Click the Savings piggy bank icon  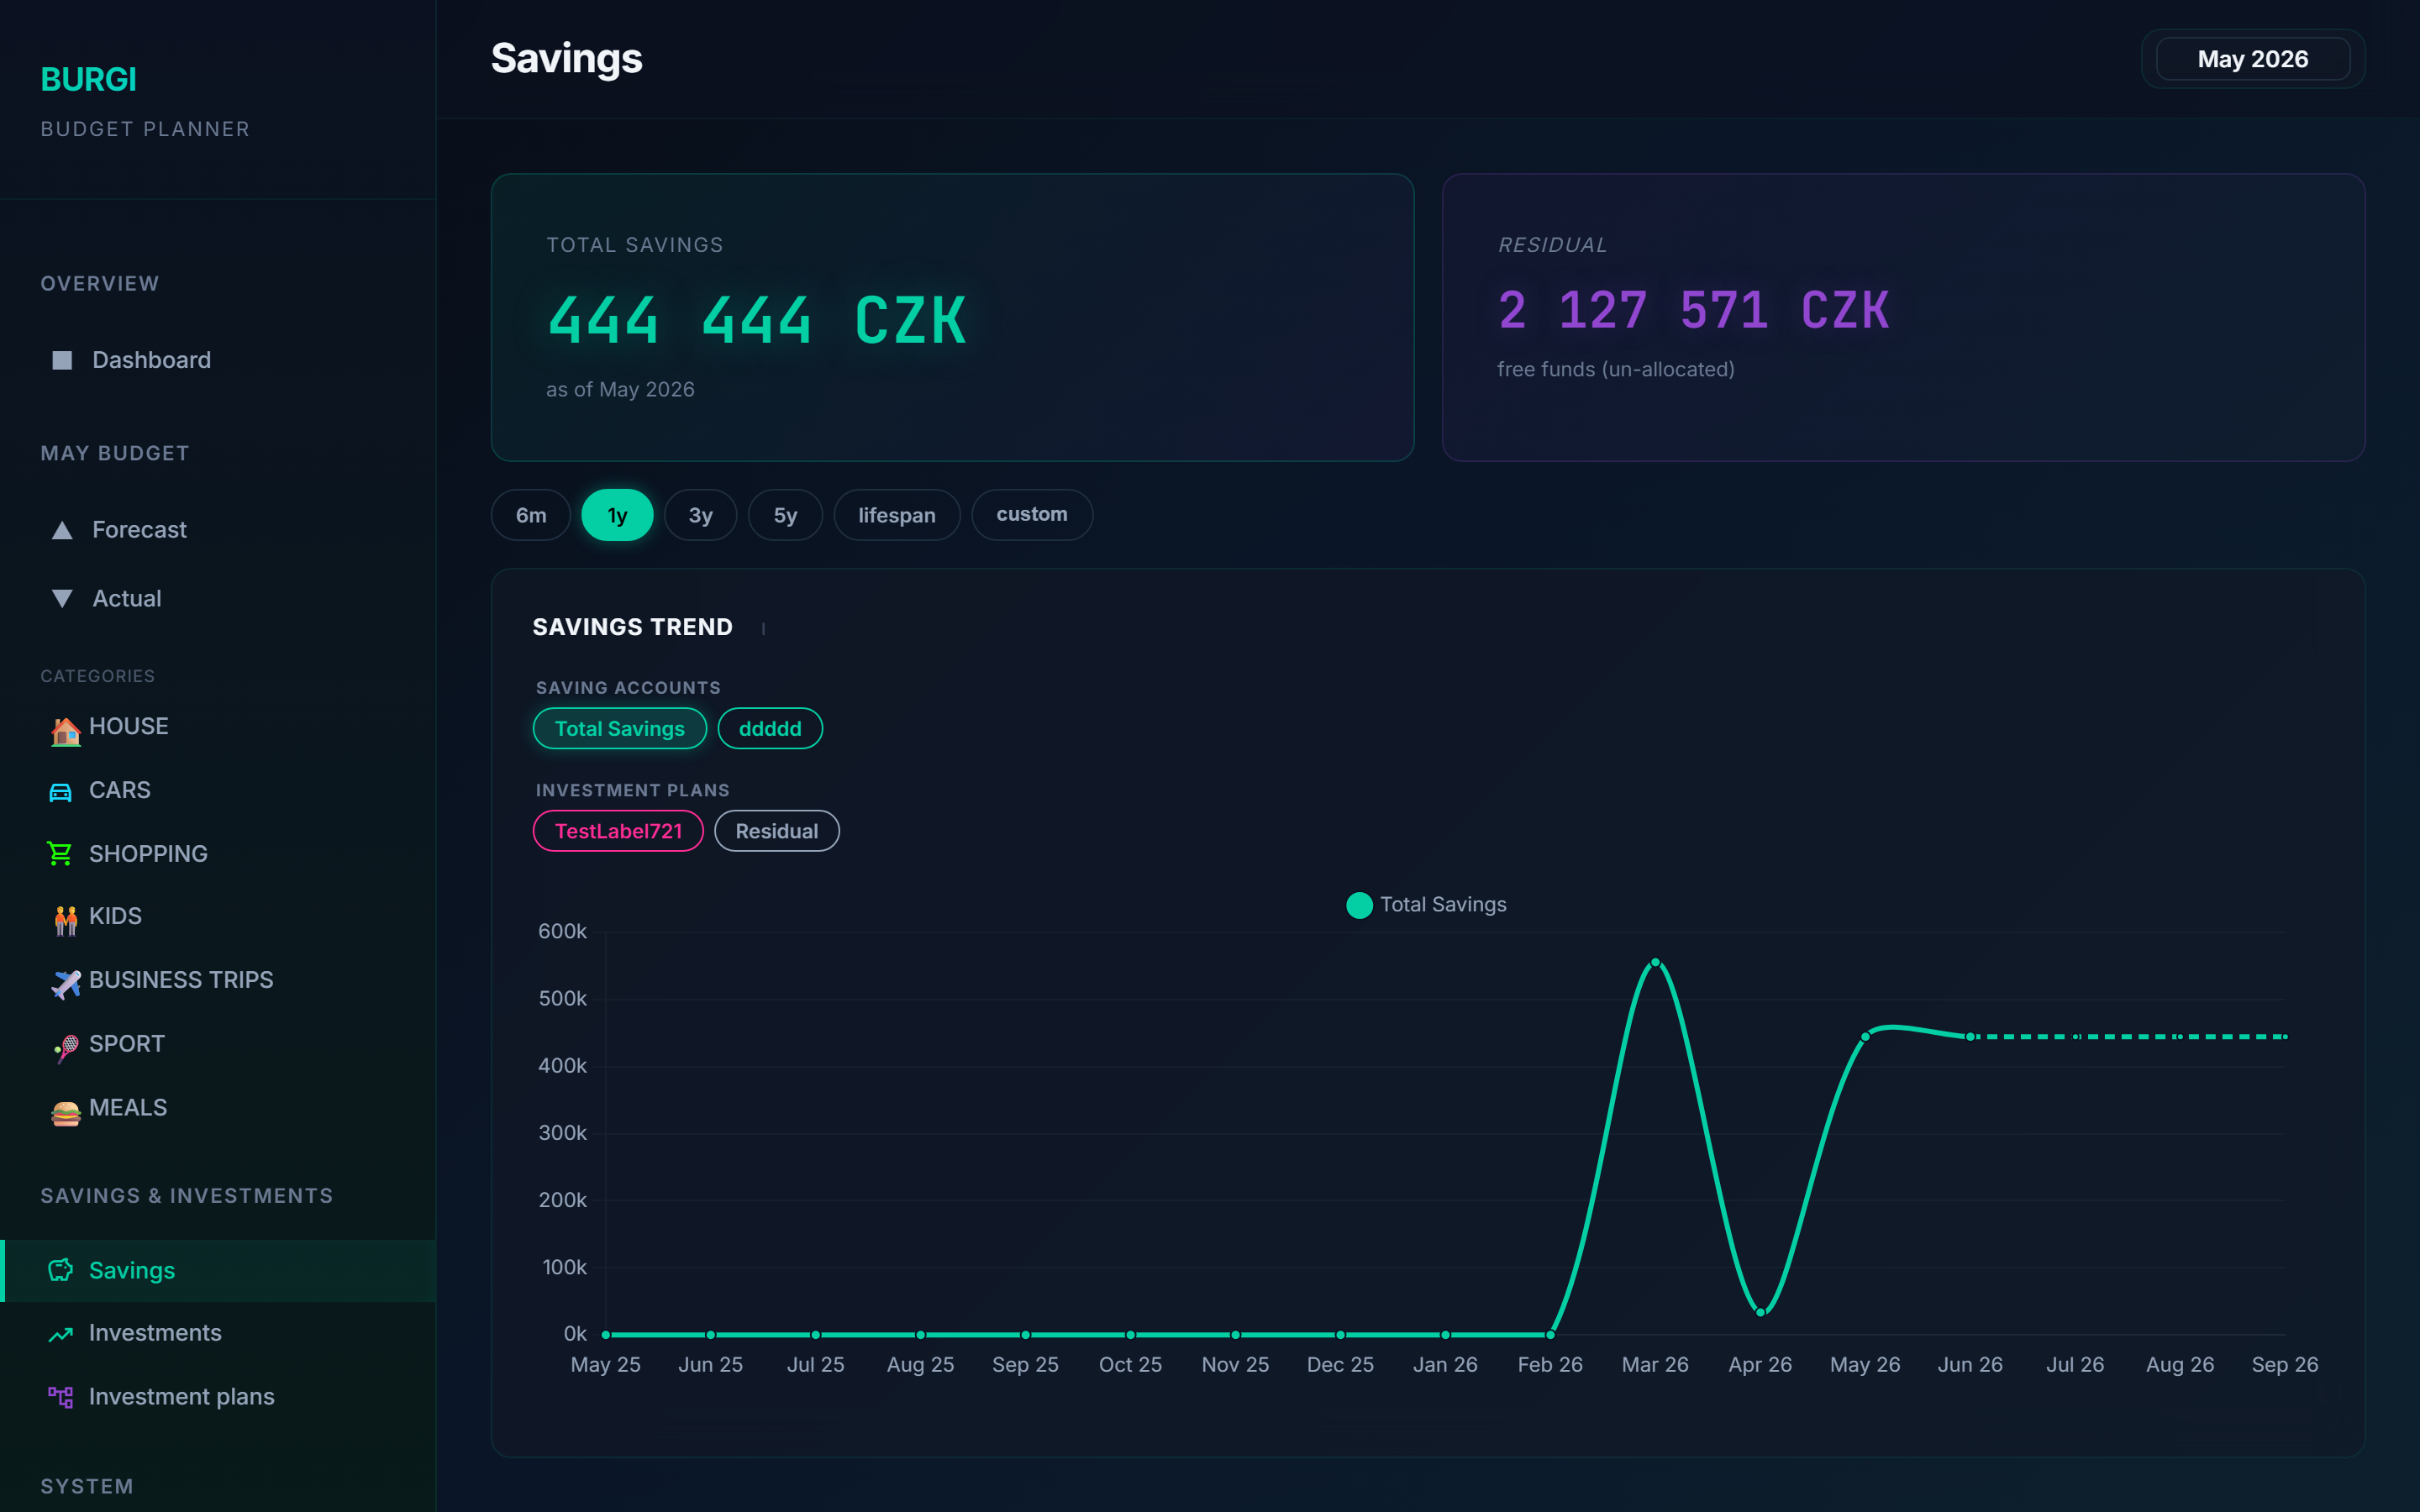point(61,1270)
